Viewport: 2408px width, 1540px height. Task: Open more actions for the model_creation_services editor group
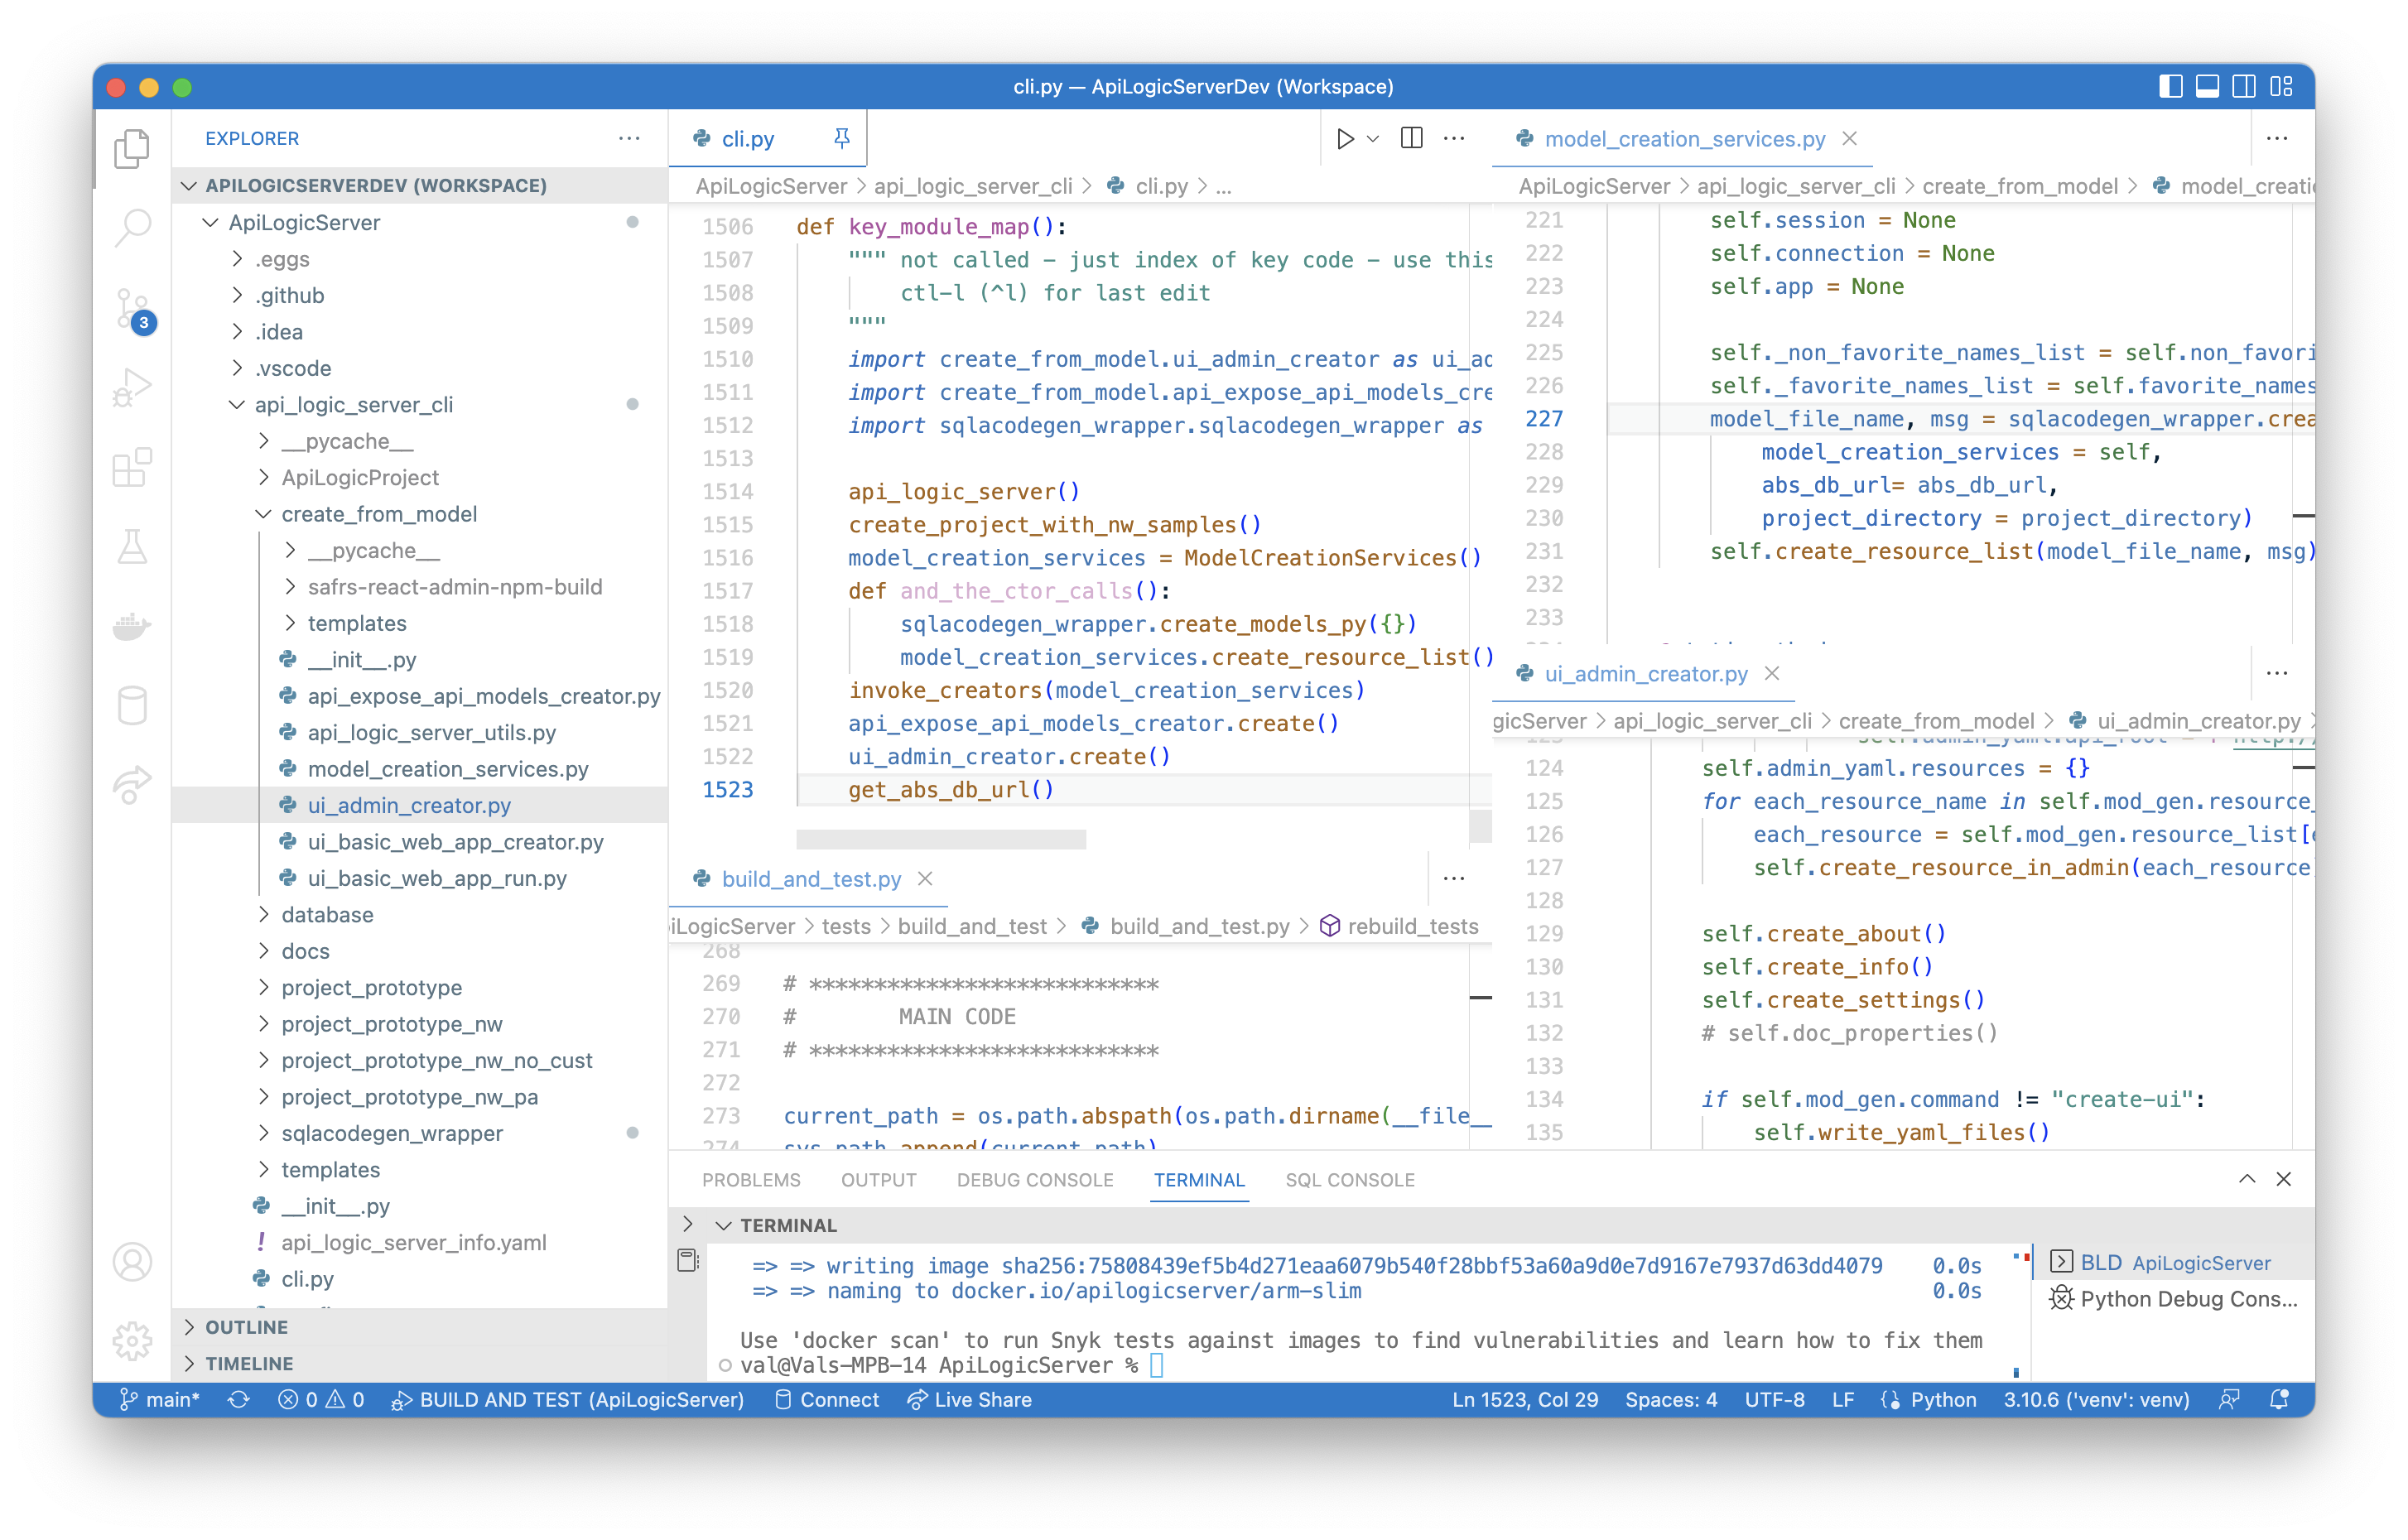pyautogui.click(x=2277, y=138)
